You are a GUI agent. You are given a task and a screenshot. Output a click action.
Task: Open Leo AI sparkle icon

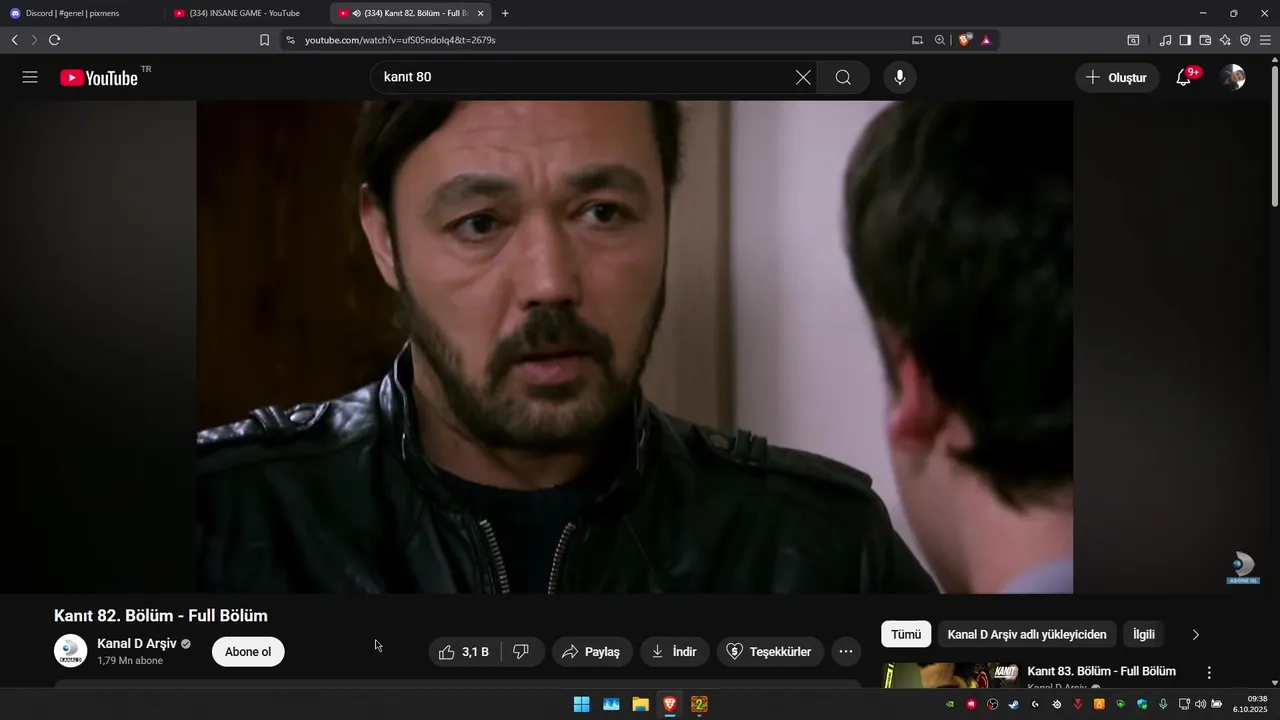(x=1225, y=40)
